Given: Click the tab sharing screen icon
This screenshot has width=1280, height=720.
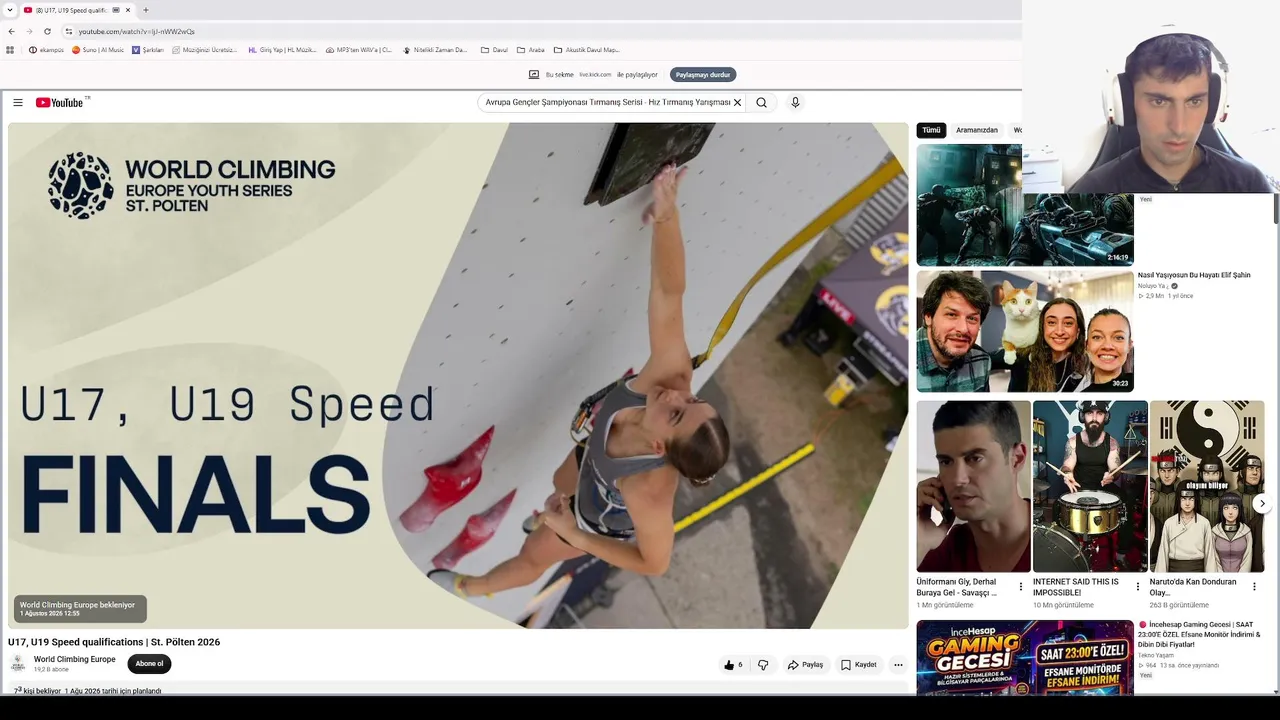Looking at the screenshot, I should coord(534,74).
